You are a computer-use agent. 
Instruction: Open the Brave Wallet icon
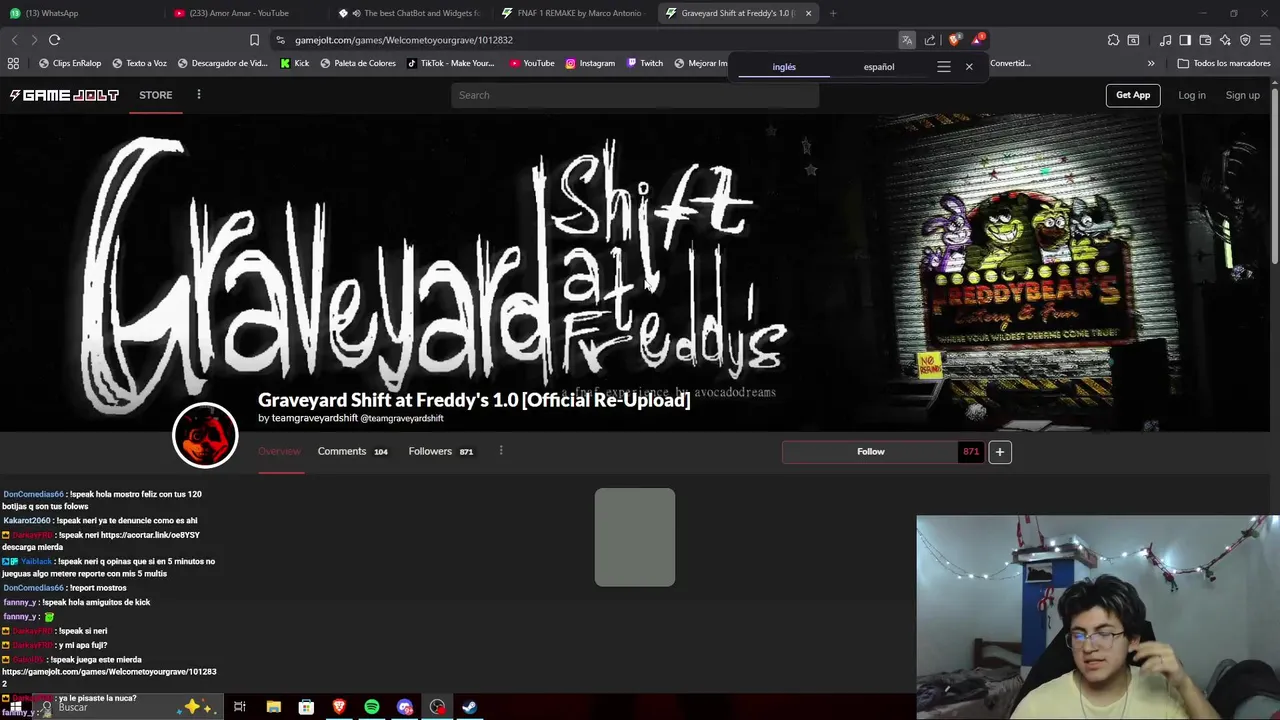(x=1205, y=40)
